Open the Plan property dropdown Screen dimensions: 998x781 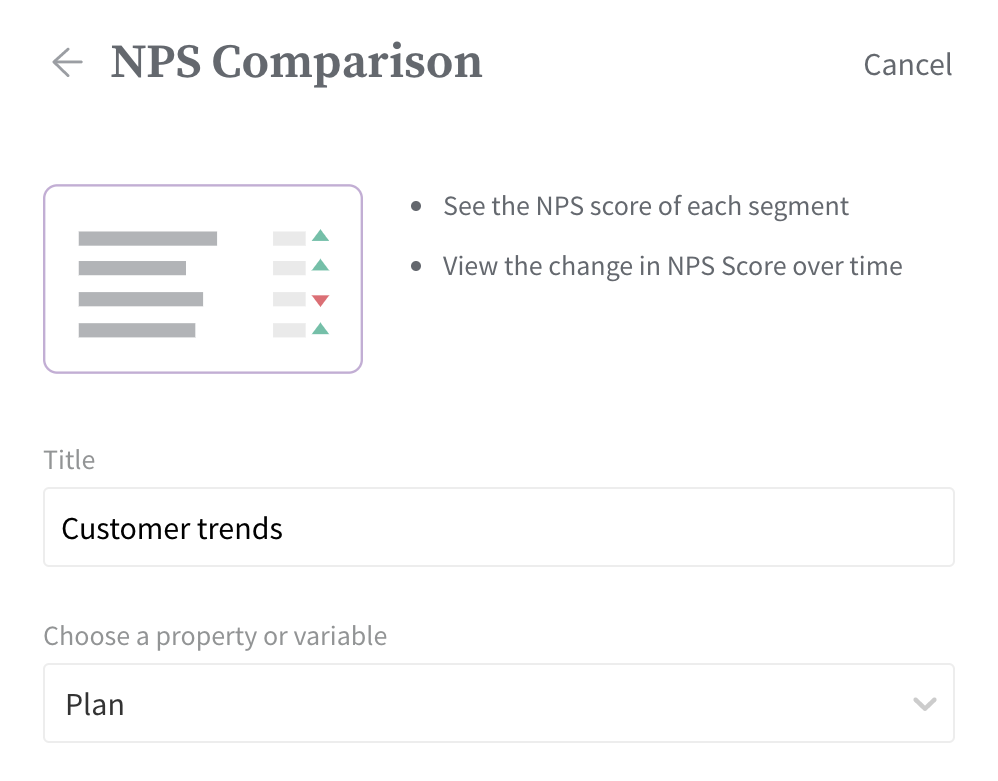[498, 704]
